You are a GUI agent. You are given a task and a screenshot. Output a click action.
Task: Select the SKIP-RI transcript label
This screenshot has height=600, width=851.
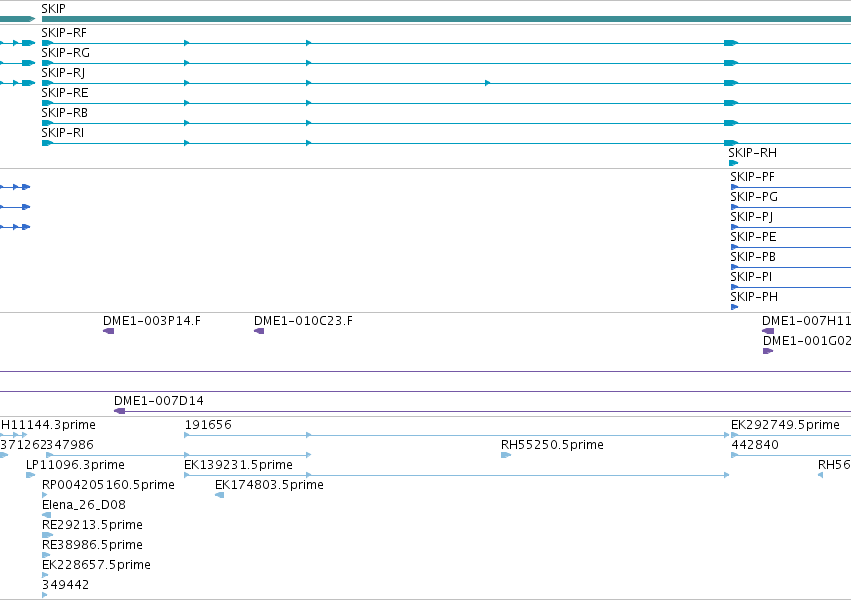click(x=62, y=133)
